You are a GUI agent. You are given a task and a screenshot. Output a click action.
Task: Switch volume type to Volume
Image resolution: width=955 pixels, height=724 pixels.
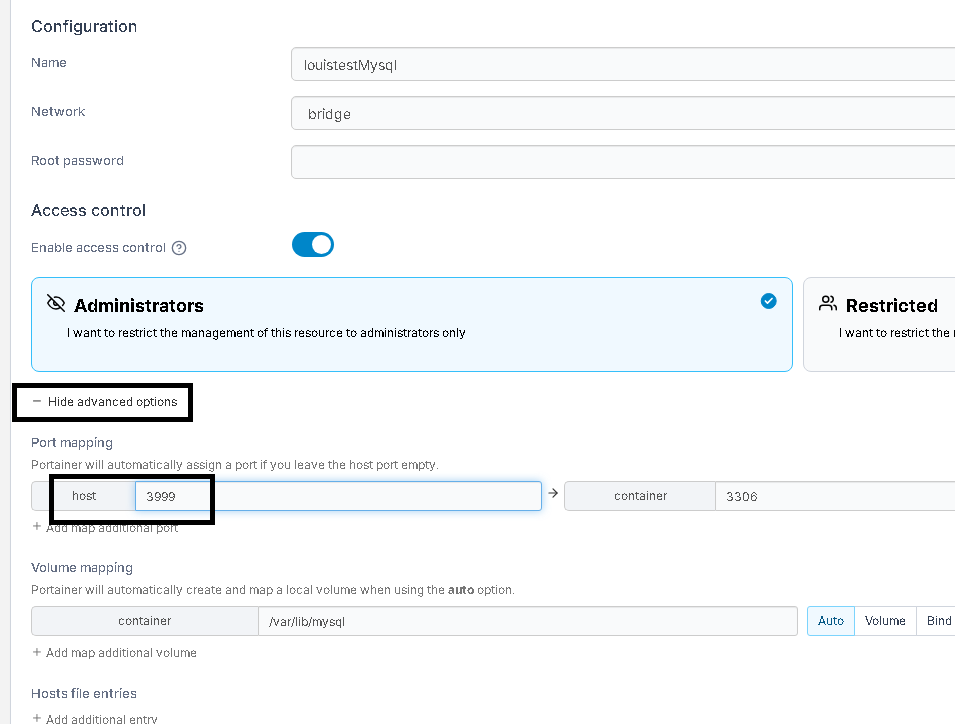pos(885,620)
